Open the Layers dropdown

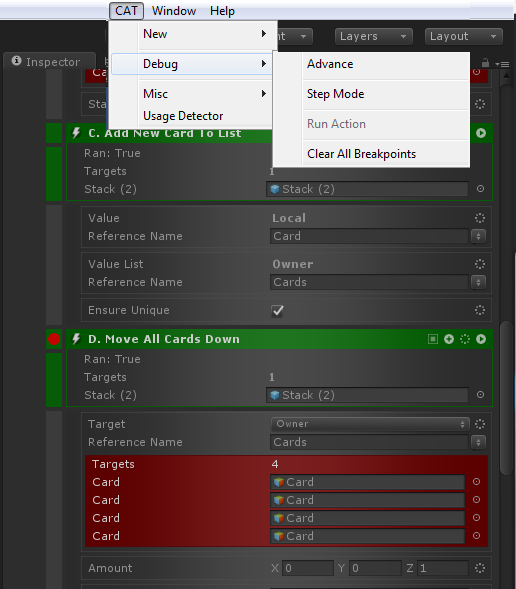(374, 36)
